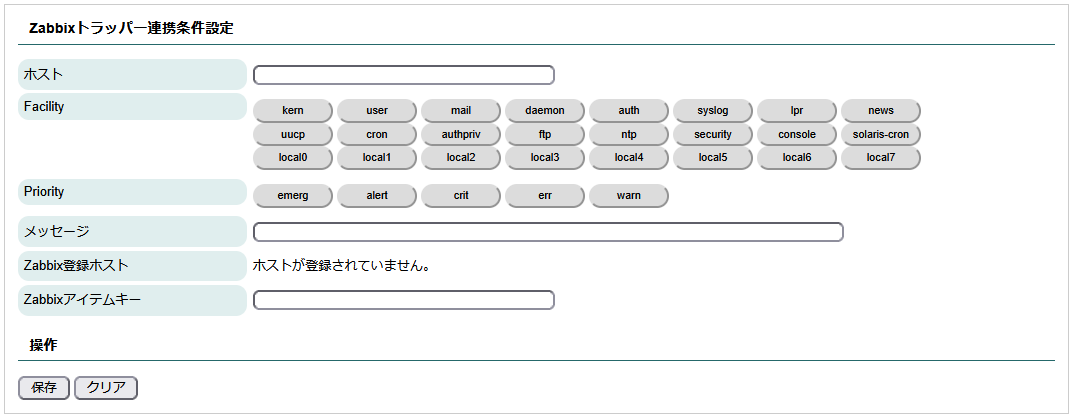The image size is (1072, 416).
Task: Click the クリア button
Action: [x=106, y=388]
